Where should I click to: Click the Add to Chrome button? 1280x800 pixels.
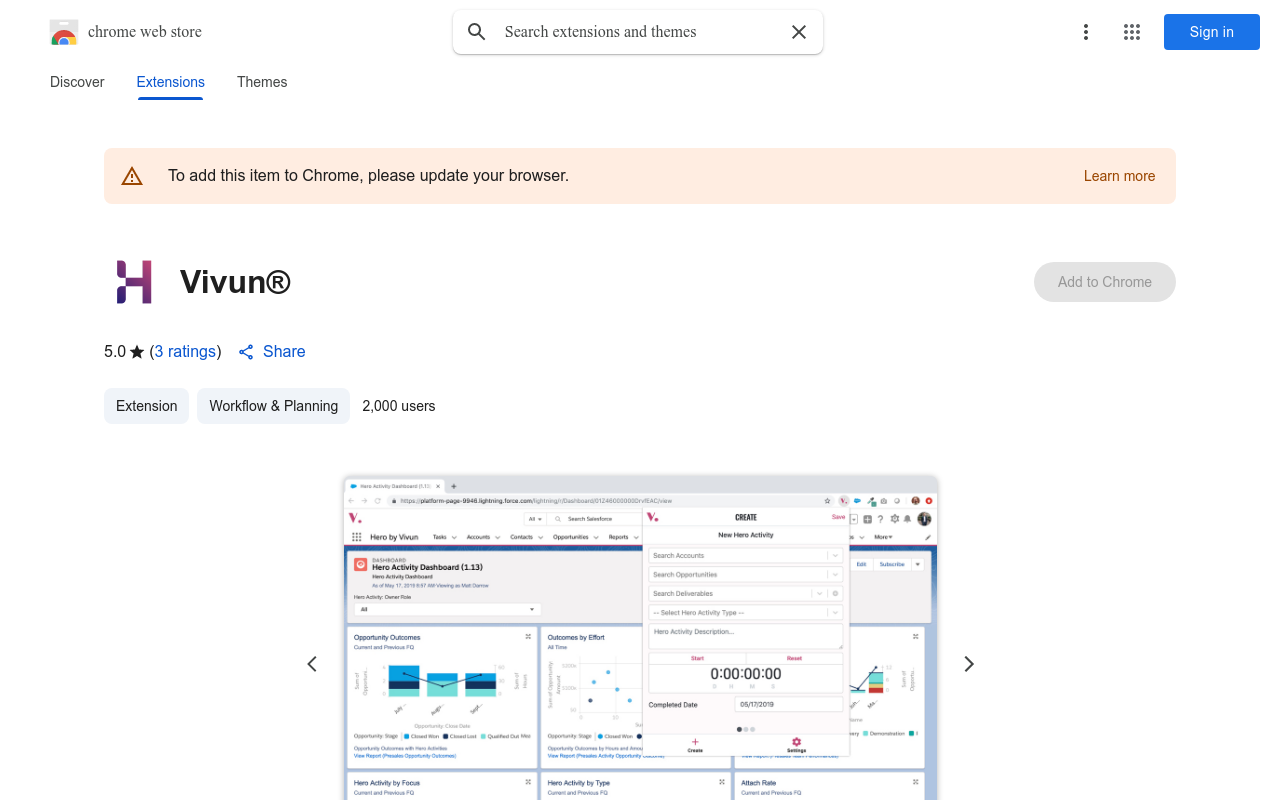(1105, 282)
